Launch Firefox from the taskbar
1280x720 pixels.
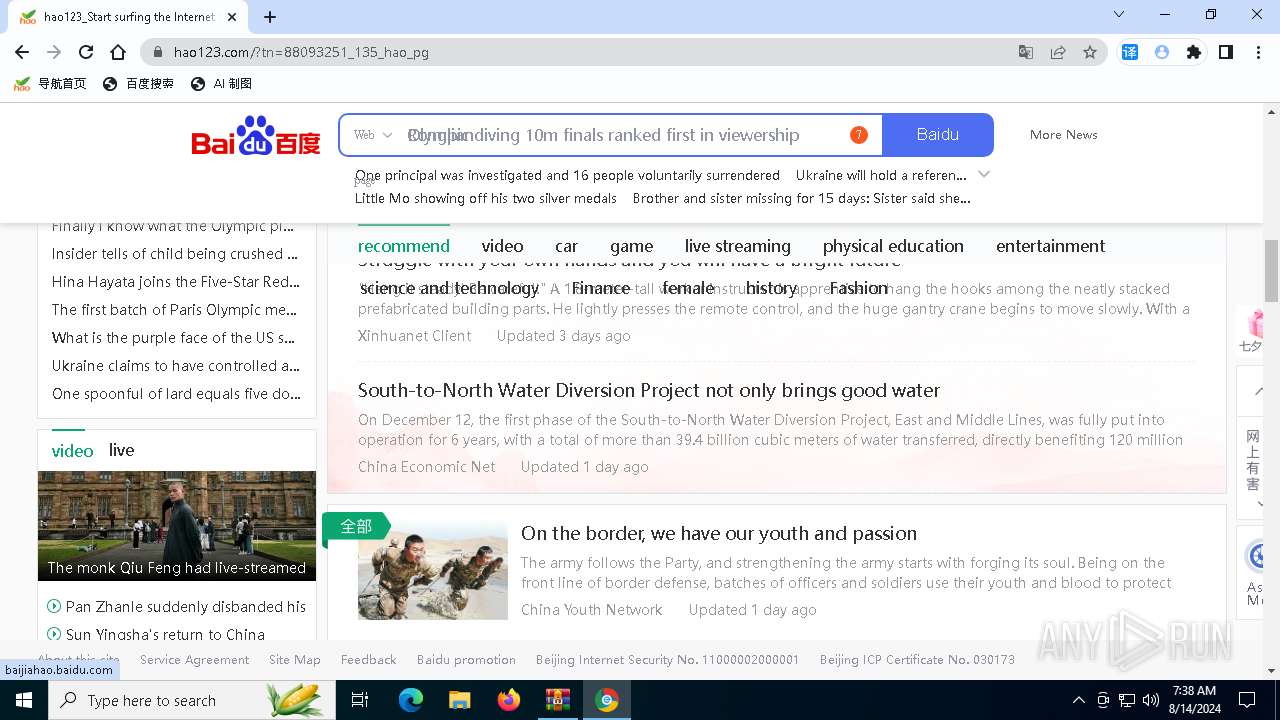point(509,700)
